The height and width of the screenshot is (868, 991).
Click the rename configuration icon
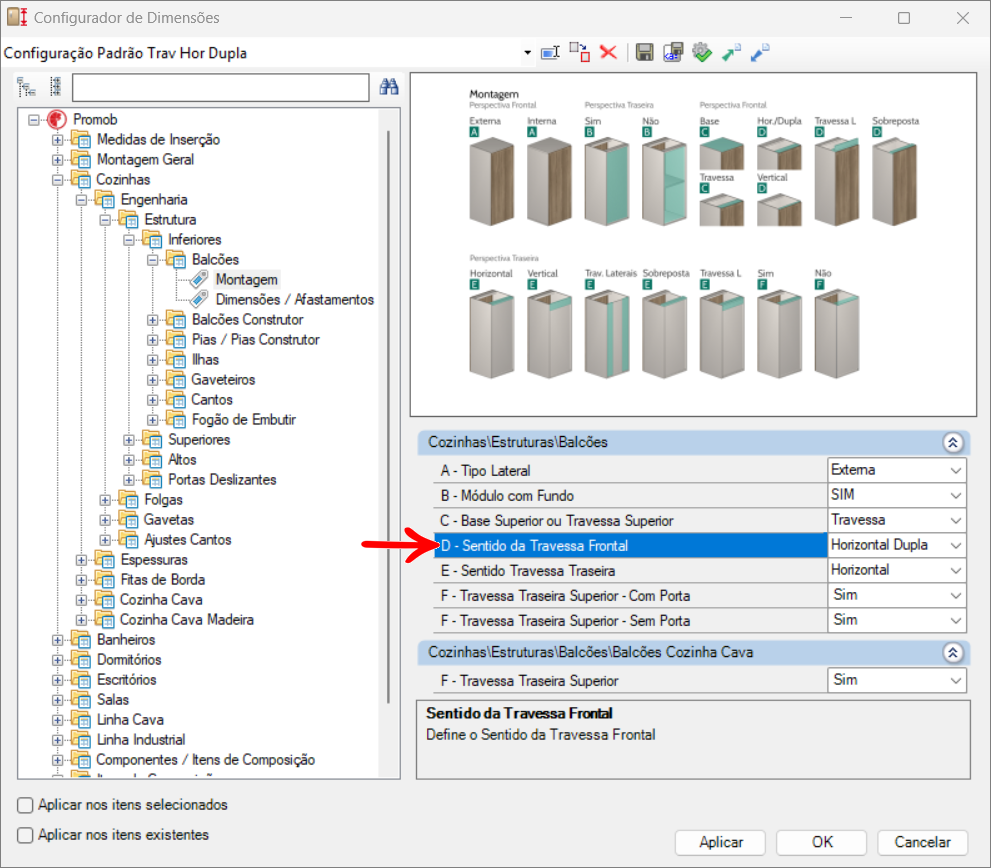pyautogui.click(x=550, y=52)
